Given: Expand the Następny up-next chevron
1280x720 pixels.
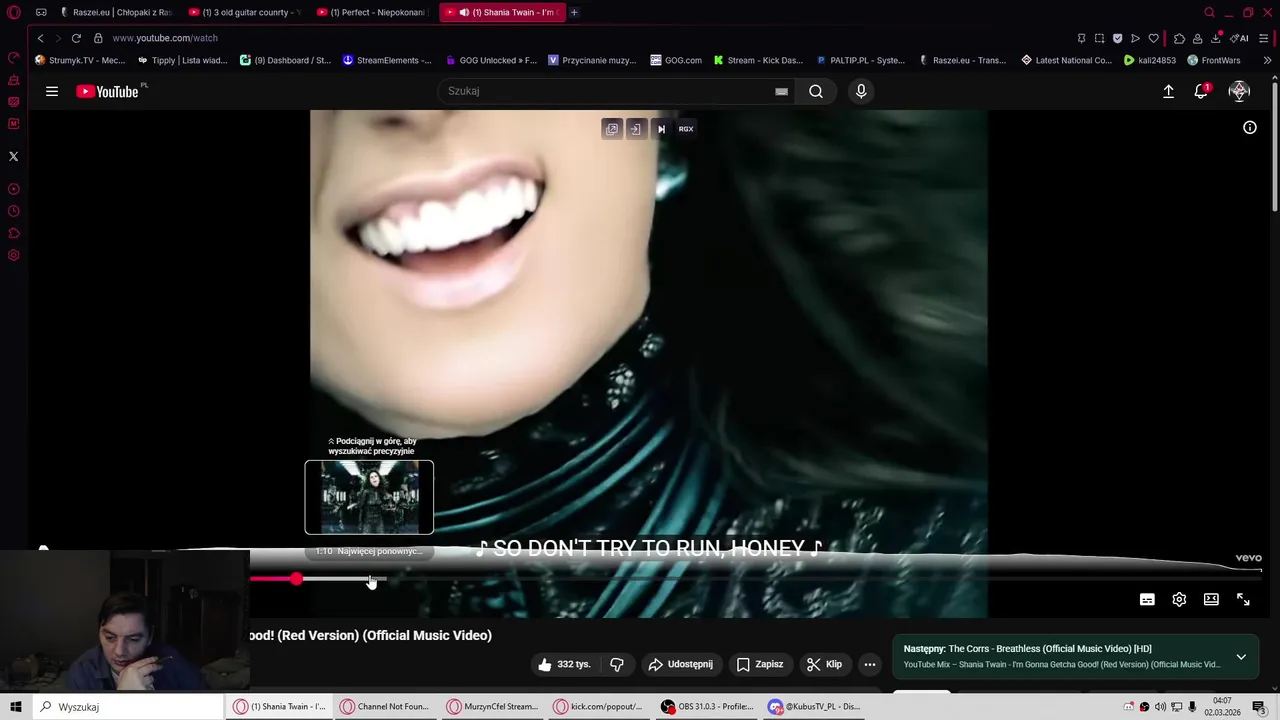Looking at the screenshot, I should point(1241,657).
